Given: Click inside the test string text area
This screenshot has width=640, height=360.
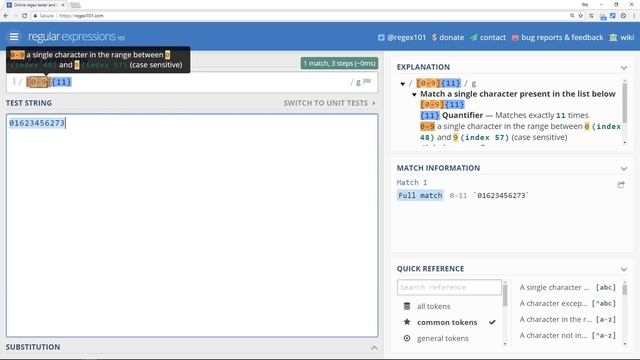Looking at the screenshot, I should tap(192, 225).
